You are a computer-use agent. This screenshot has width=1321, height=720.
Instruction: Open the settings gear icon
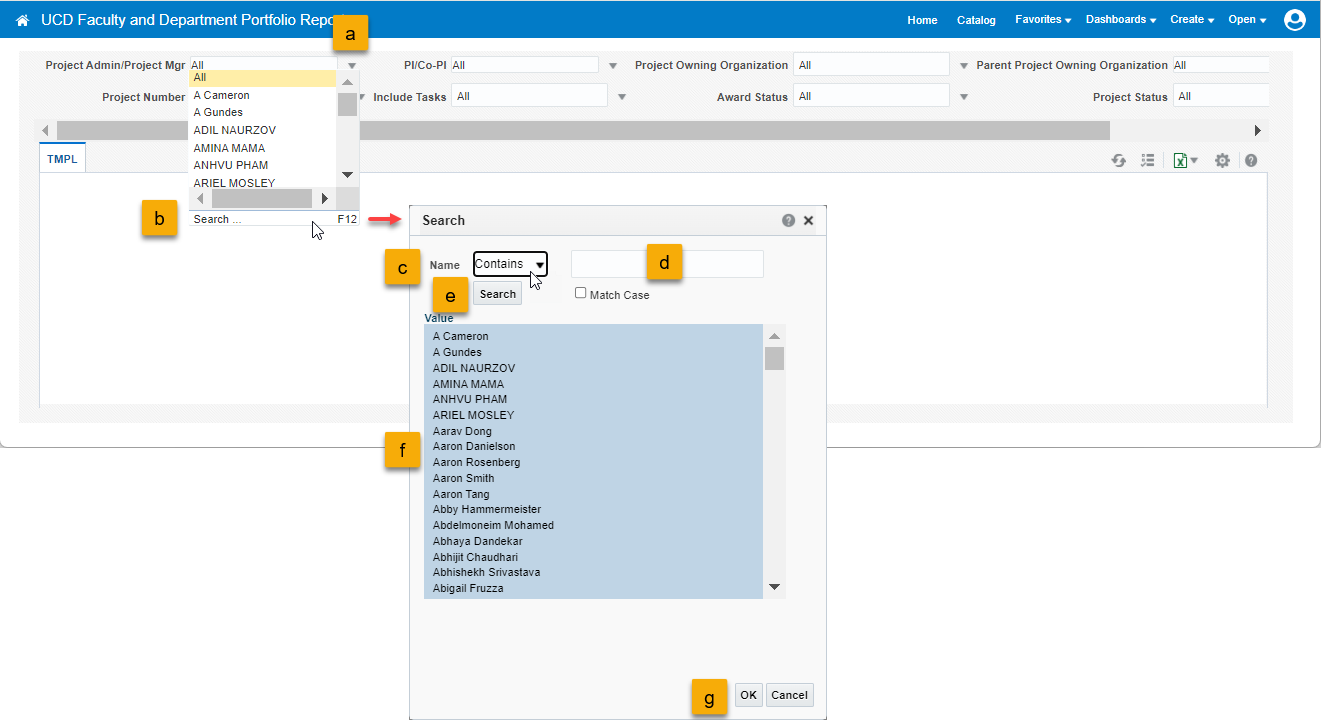(x=1222, y=160)
